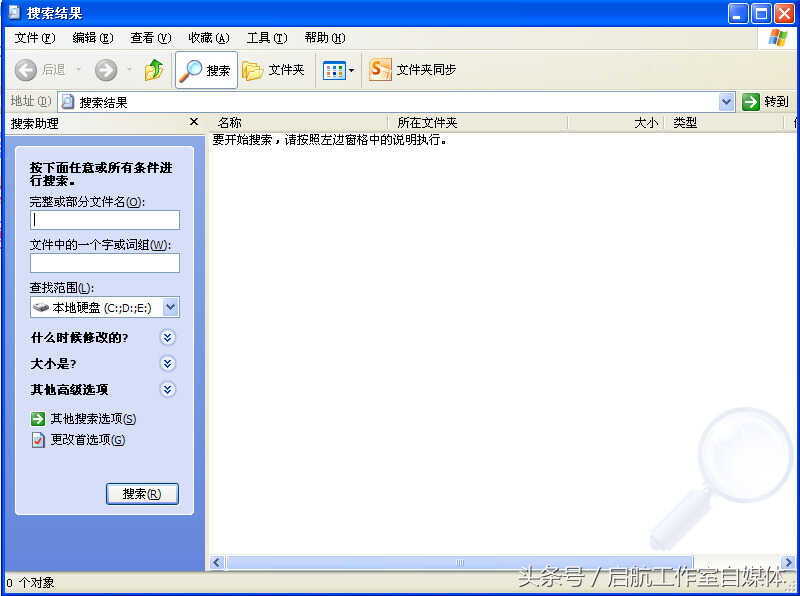This screenshot has width=800, height=596.
Task: Expand 什么时候修改的 section
Action: point(168,338)
